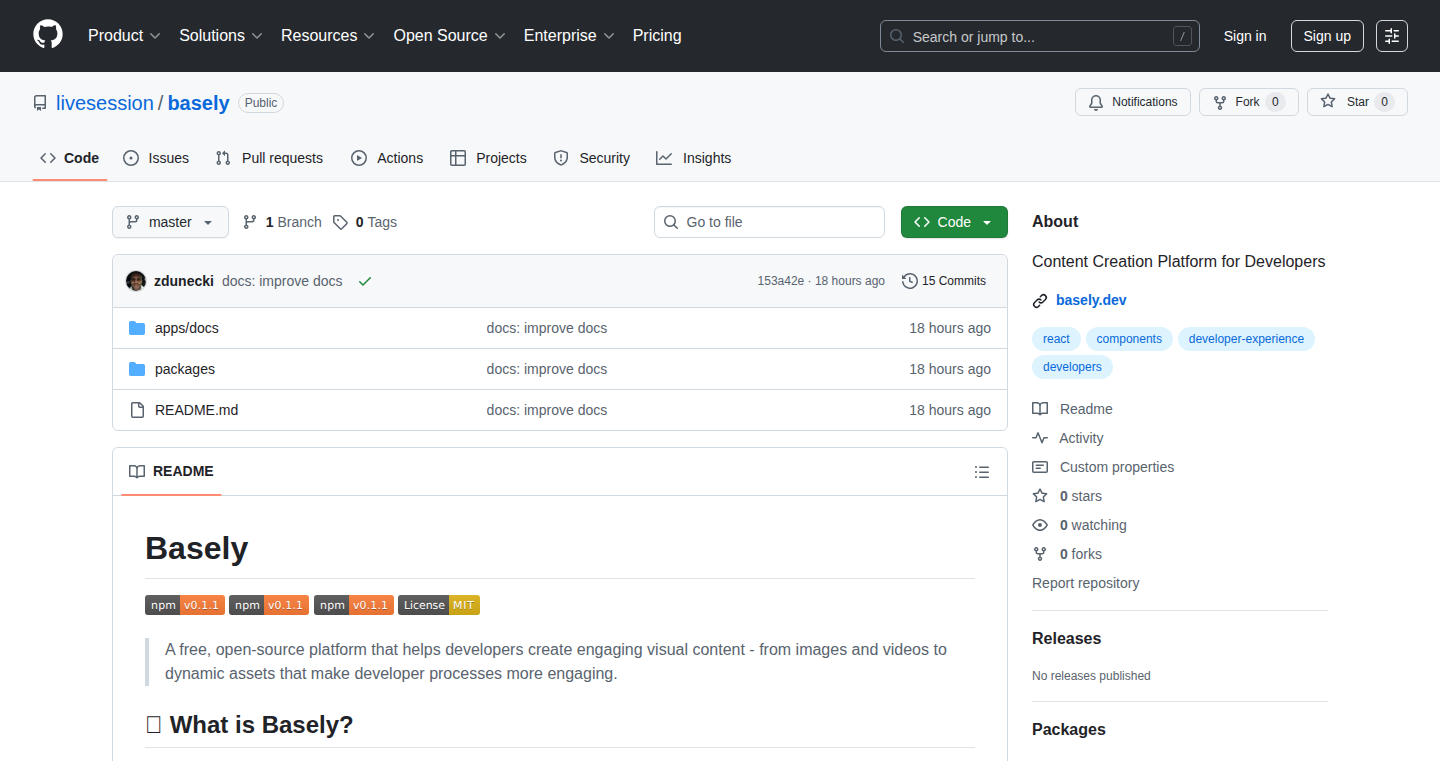Screen dimensions: 1440x761
Task: Open the Enterprise dropdown
Action: tap(569, 35)
